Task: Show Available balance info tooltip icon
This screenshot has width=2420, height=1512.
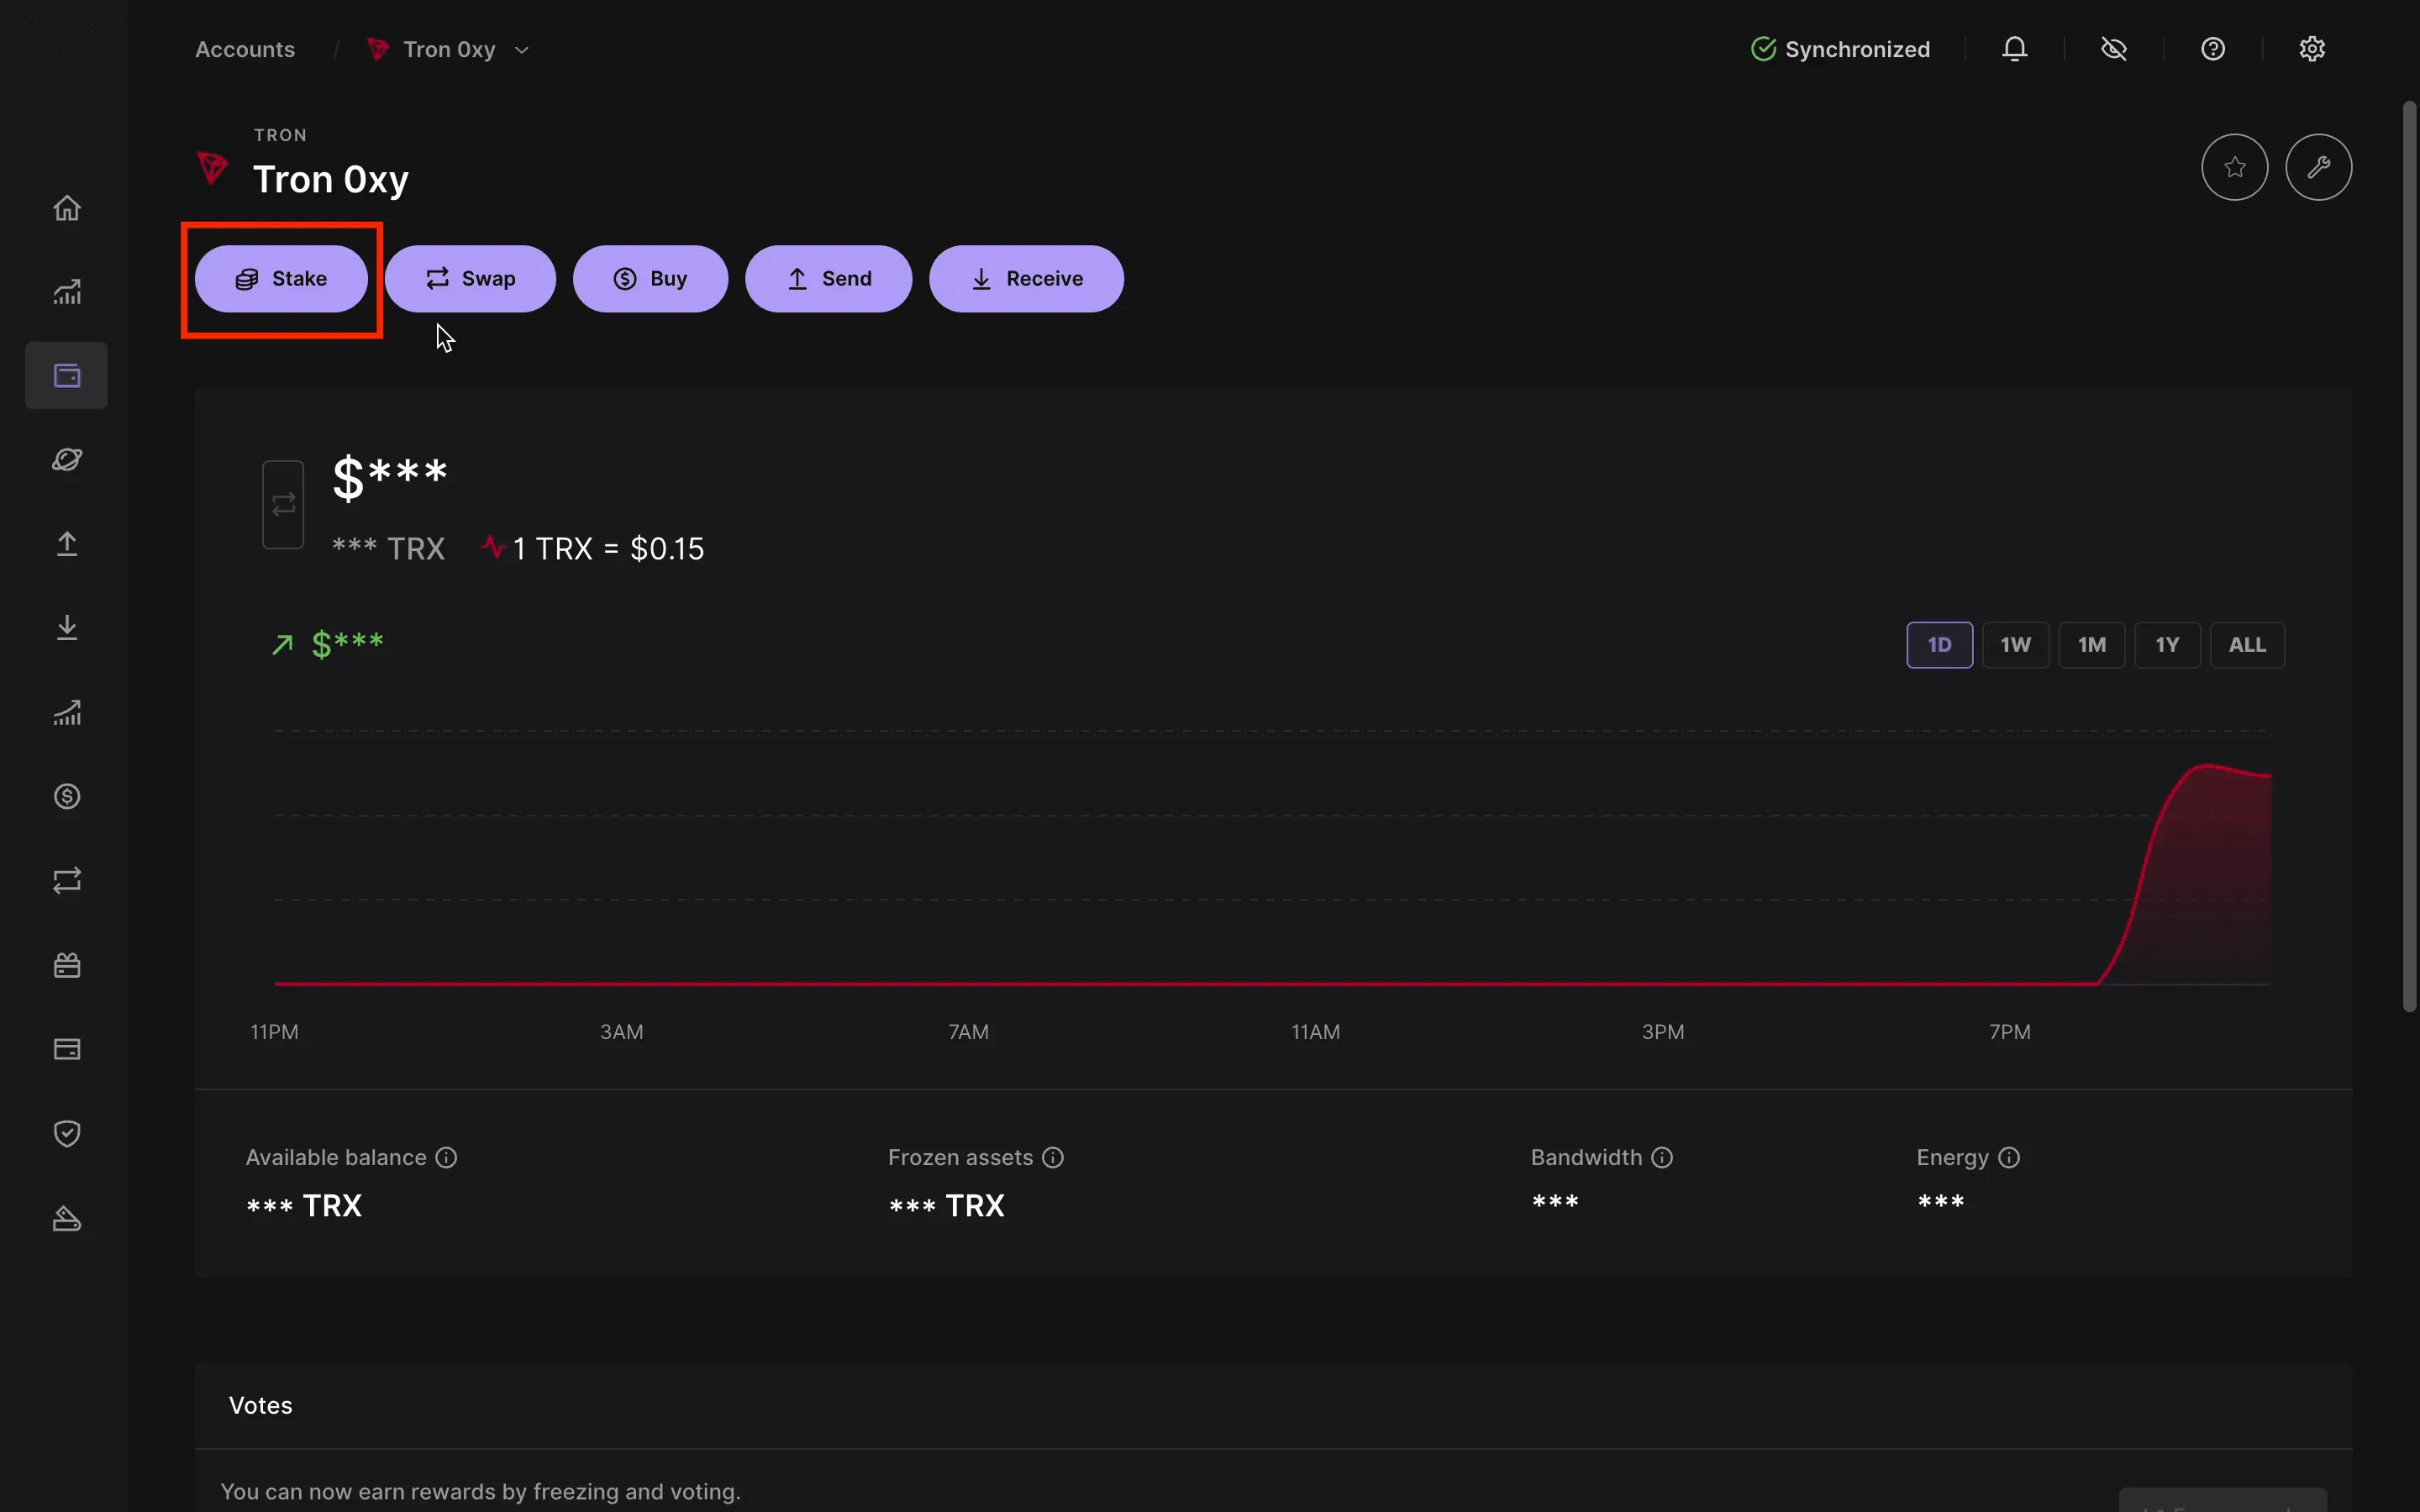Action: point(447,1157)
